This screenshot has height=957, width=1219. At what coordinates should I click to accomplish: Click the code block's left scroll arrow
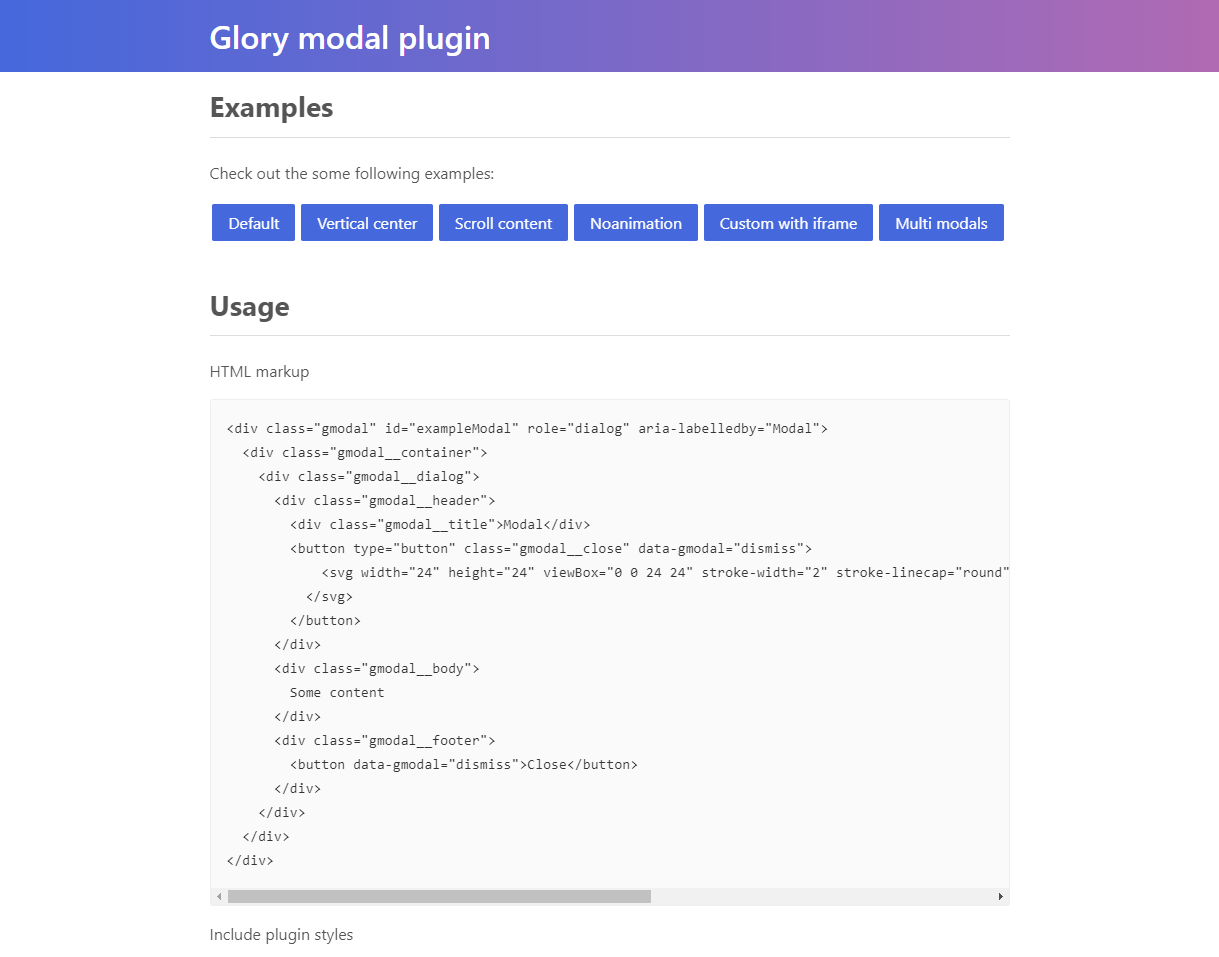pyautogui.click(x=219, y=897)
